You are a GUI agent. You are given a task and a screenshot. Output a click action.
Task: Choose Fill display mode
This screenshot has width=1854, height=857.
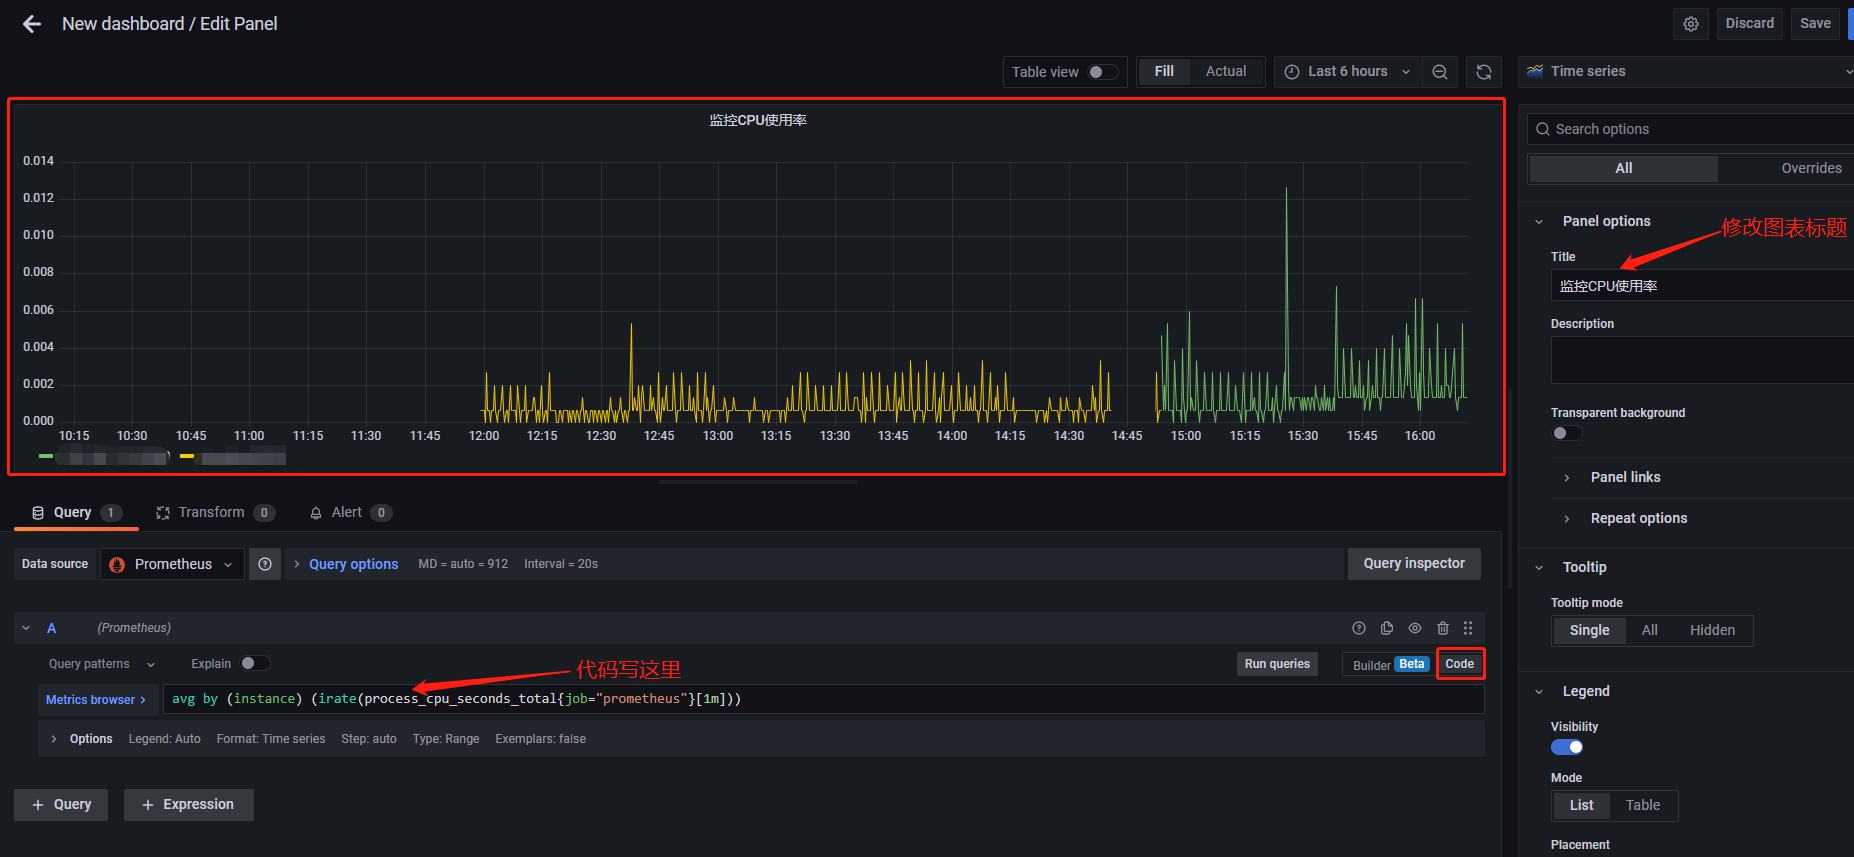[x=1164, y=72]
